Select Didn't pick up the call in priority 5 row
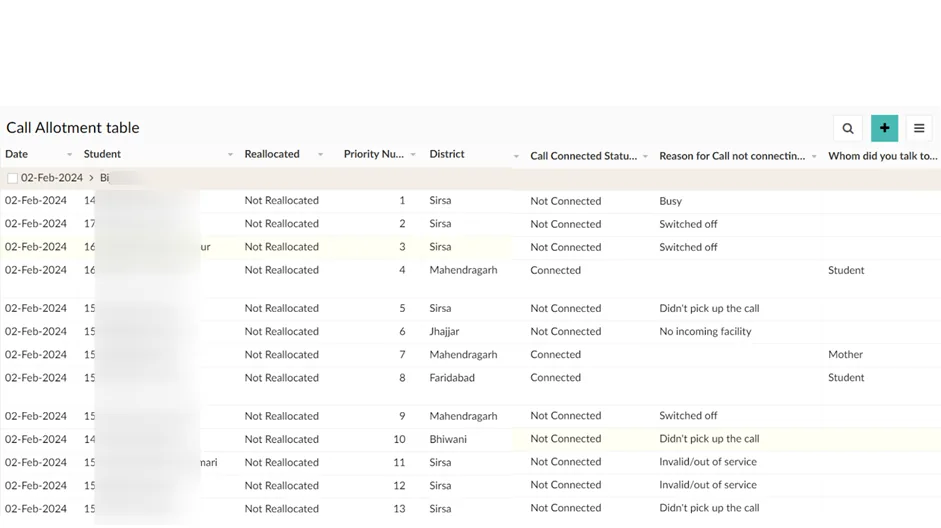Image resolution: width=941 pixels, height=528 pixels. pyautogui.click(x=709, y=308)
